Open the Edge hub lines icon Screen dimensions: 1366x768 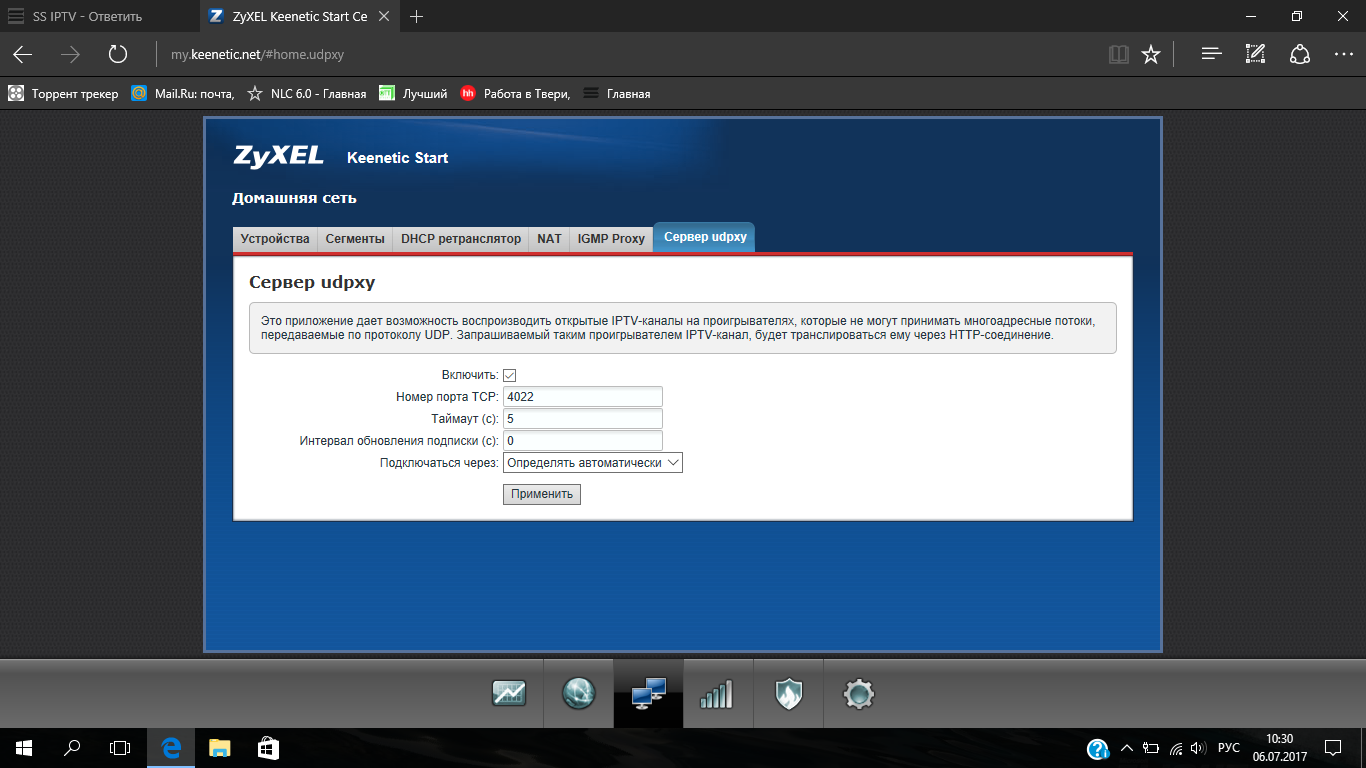pos(1212,54)
